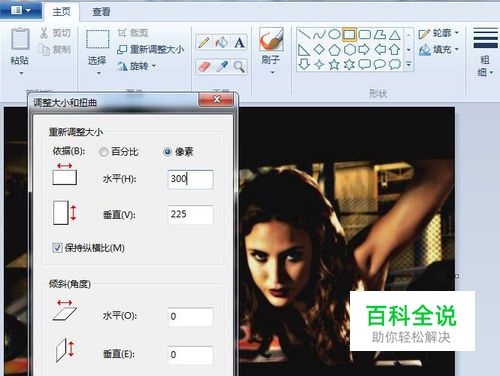Screen dimensions: 500x376
Task: Select the Five-point star shape
Action: click(x=334, y=64)
